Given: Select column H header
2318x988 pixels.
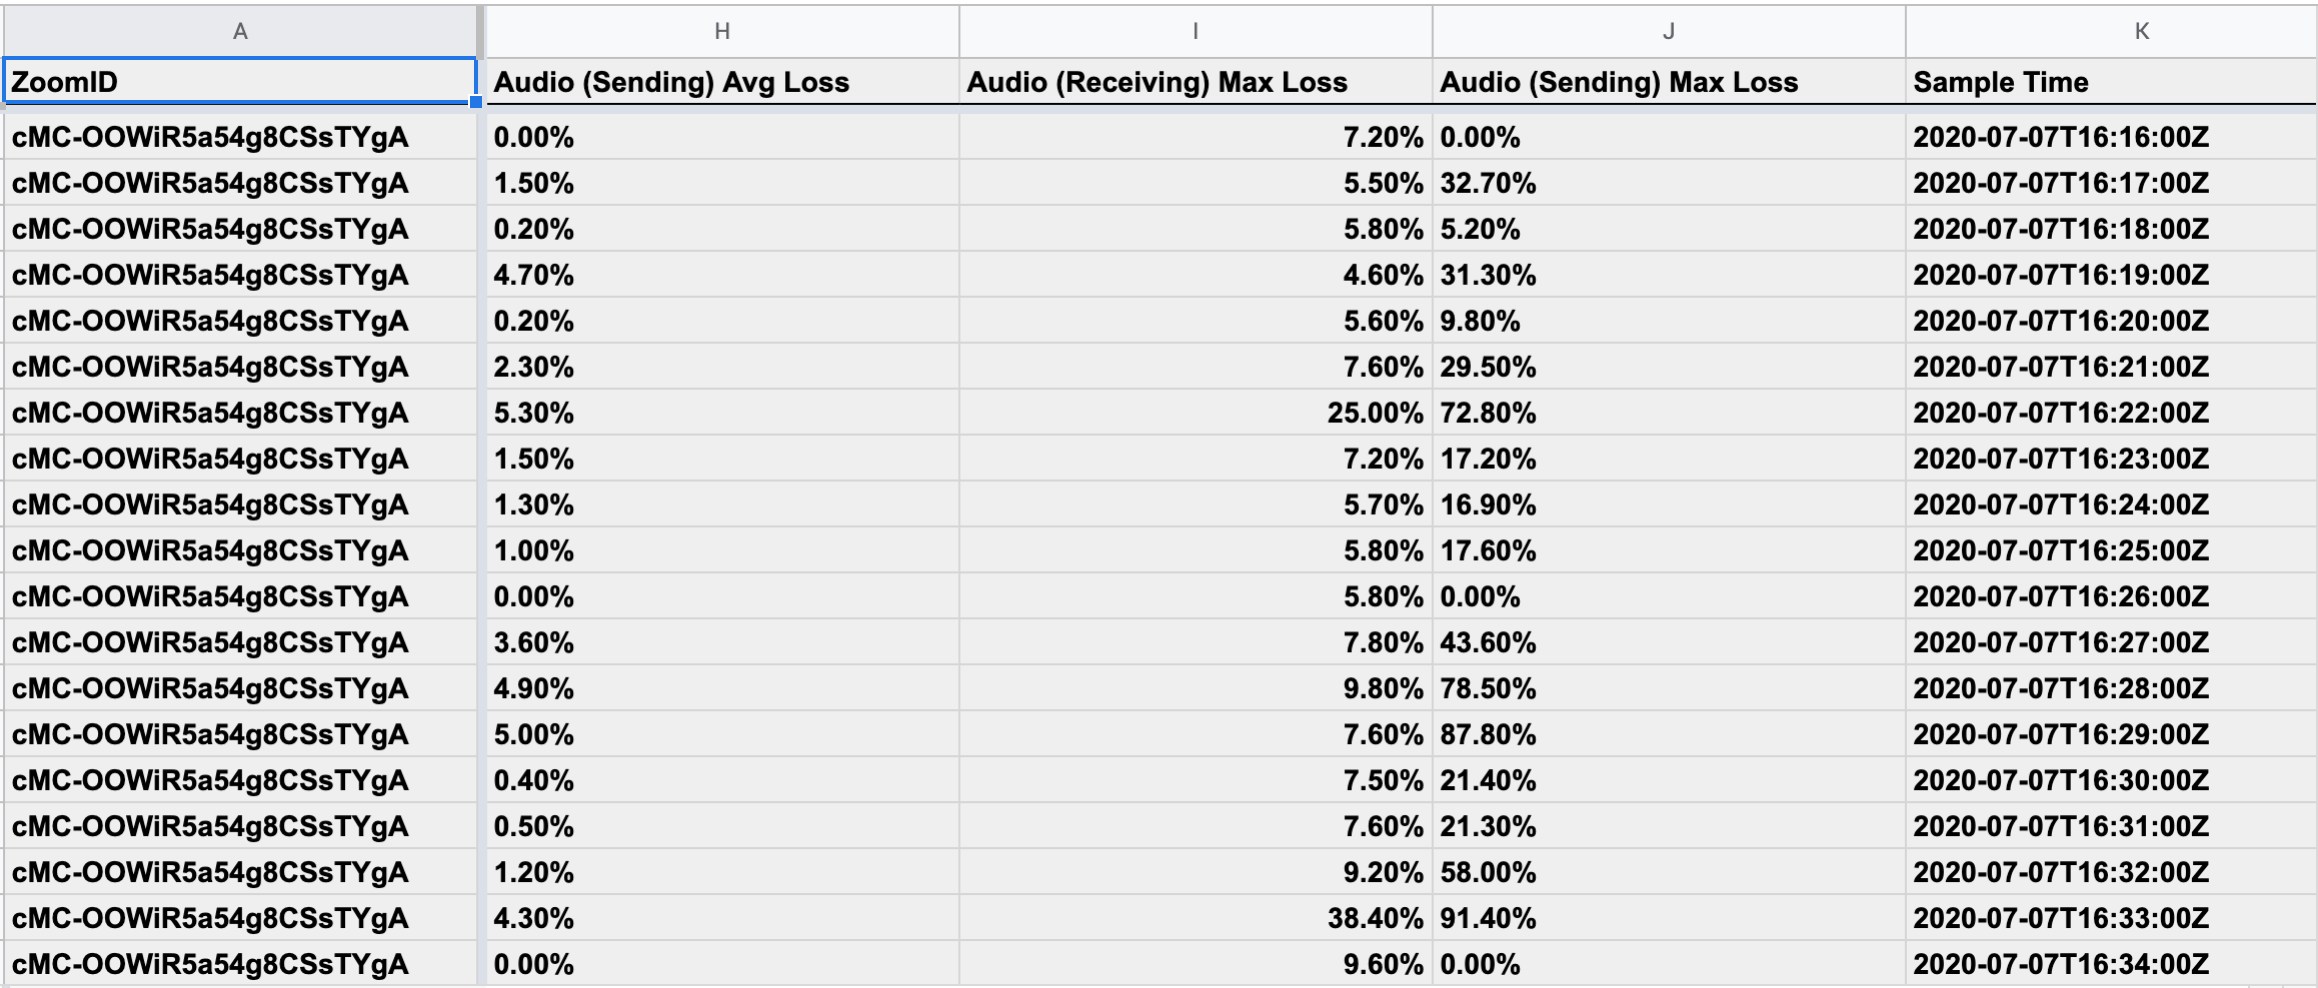Looking at the screenshot, I should 722,31.
